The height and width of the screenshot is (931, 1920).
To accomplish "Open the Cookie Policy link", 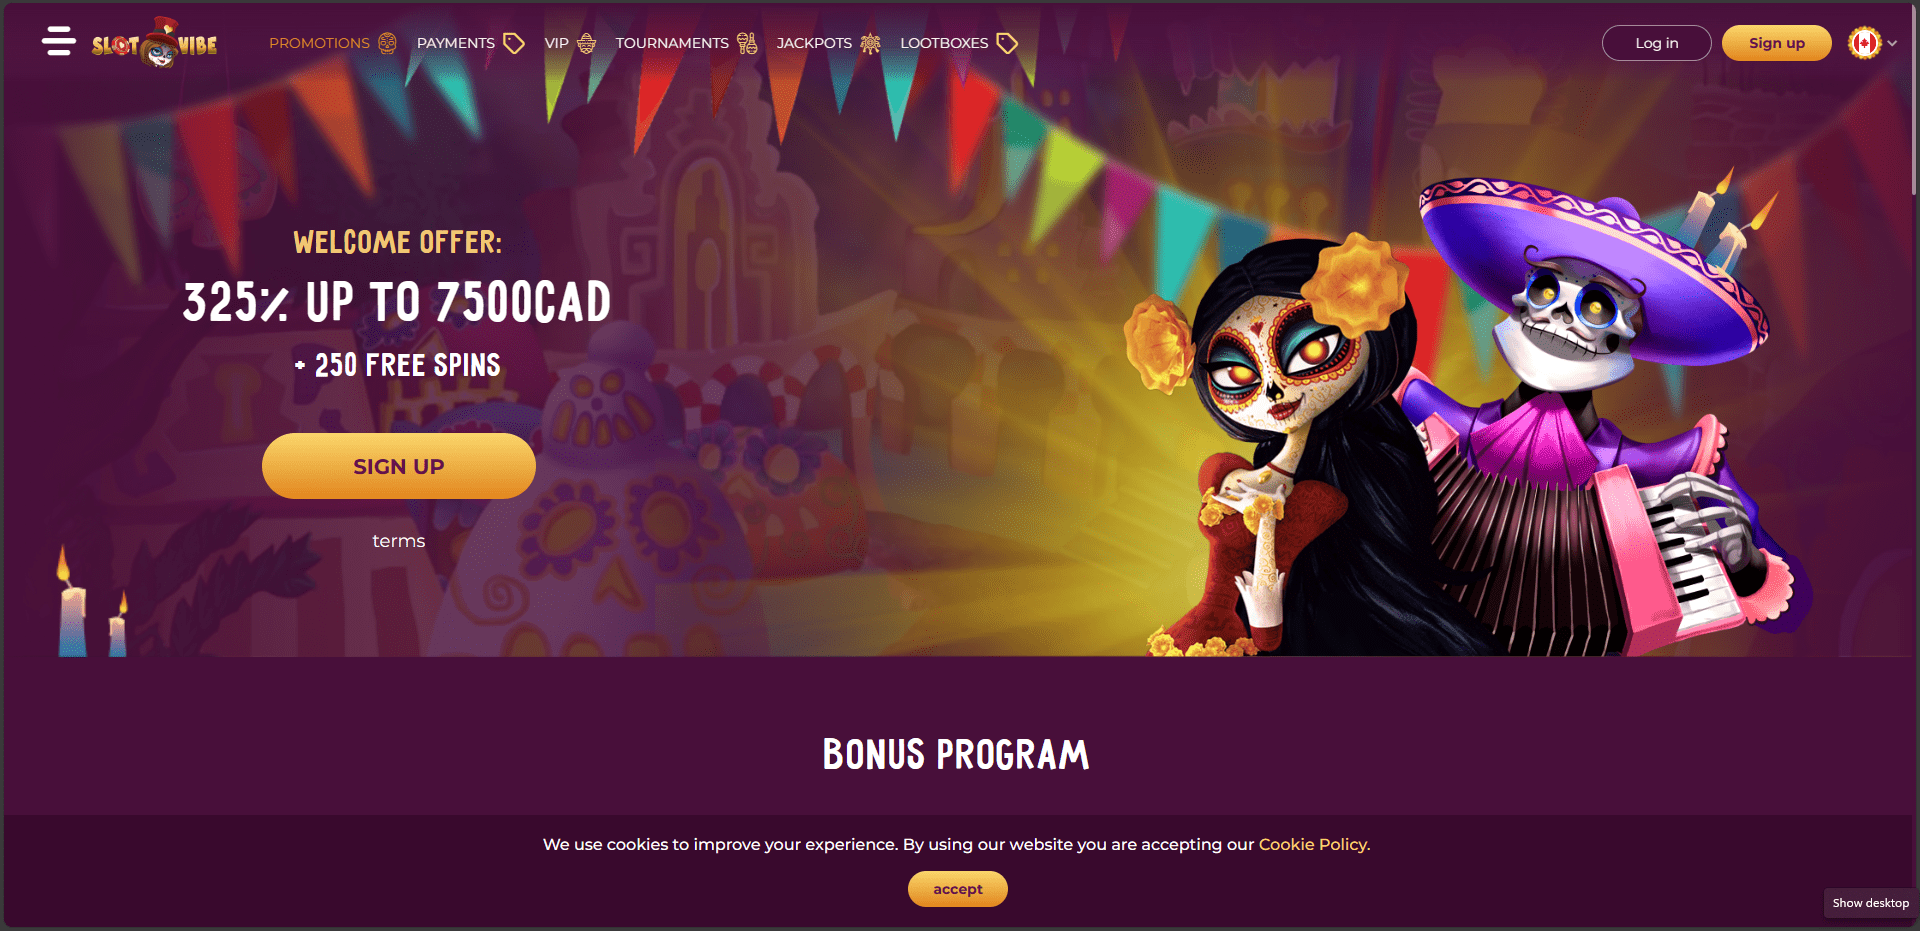I will pos(1314,844).
